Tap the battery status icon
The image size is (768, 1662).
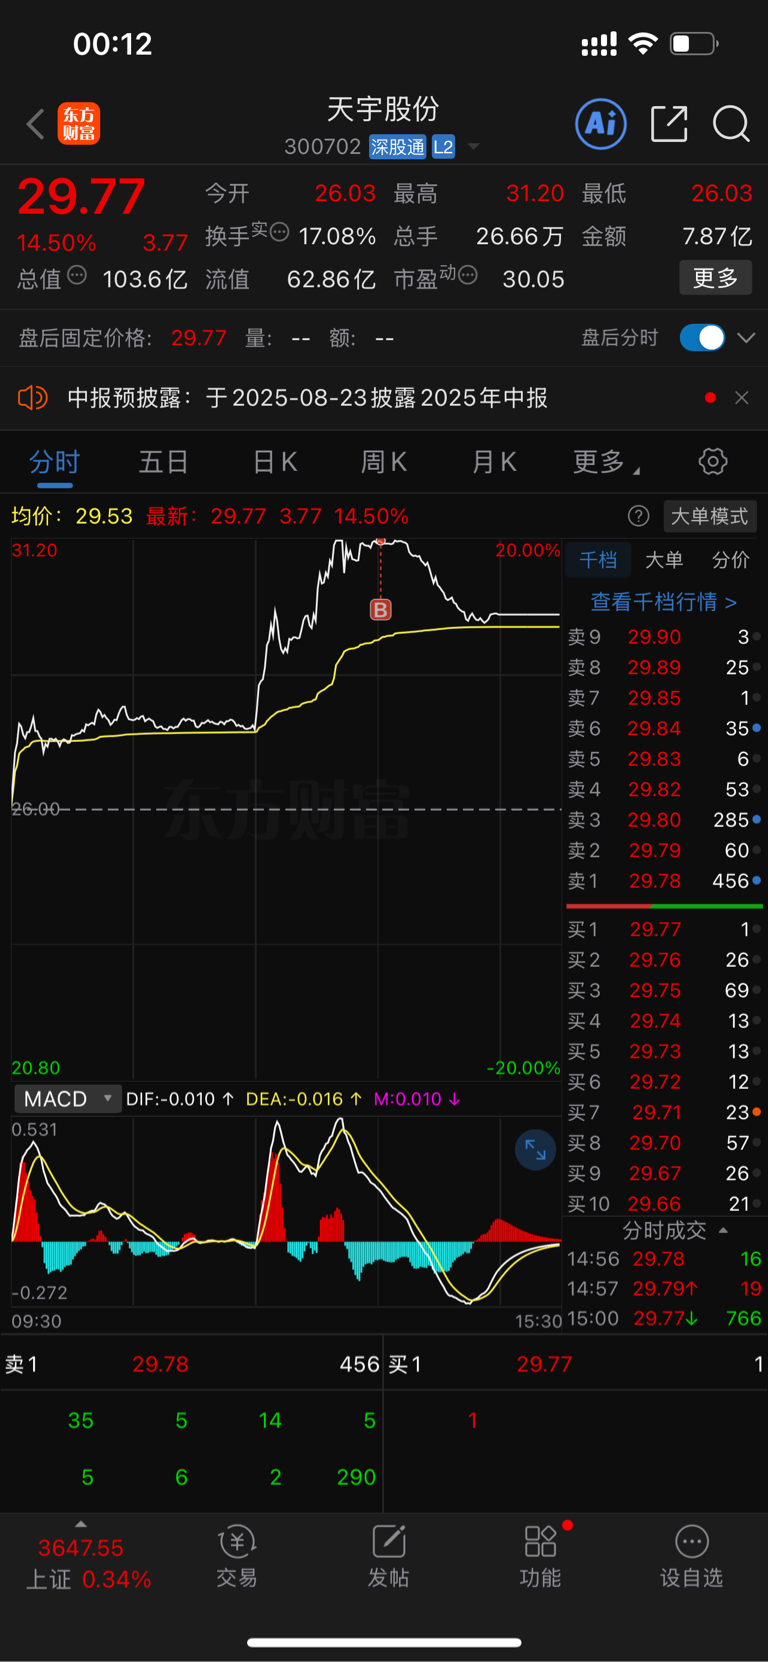[694, 43]
